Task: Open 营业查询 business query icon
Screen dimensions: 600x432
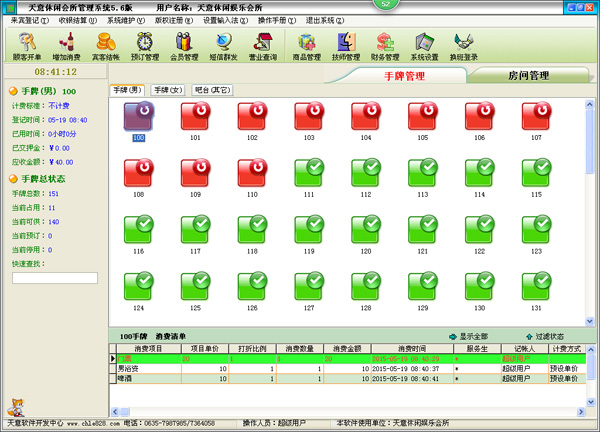Action: pos(263,46)
